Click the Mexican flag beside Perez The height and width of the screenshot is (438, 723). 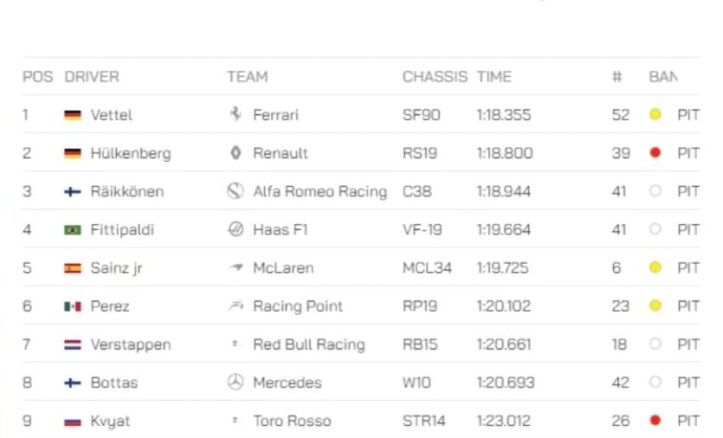tap(72, 306)
